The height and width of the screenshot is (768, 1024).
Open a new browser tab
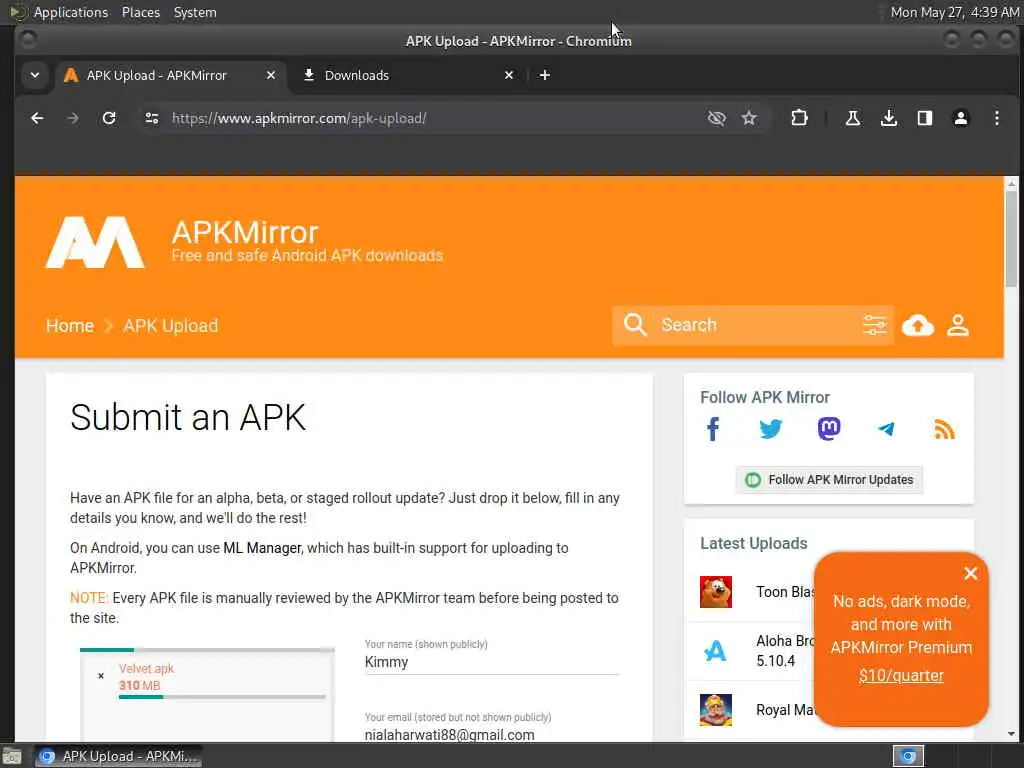click(x=545, y=75)
